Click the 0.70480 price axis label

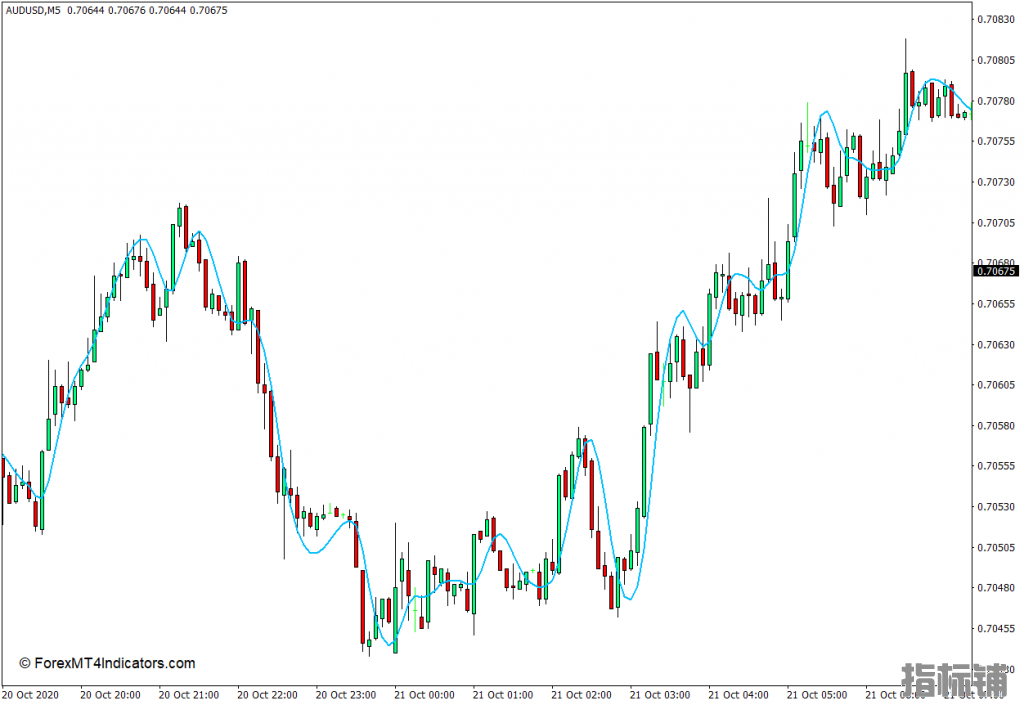tap(996, 588)
